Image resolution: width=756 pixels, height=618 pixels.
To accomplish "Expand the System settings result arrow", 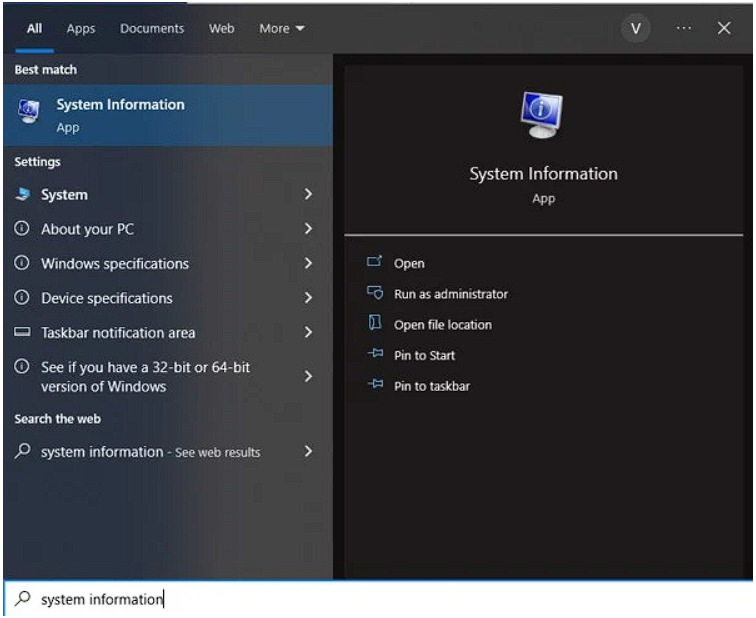I will click(x=308, y=195).
